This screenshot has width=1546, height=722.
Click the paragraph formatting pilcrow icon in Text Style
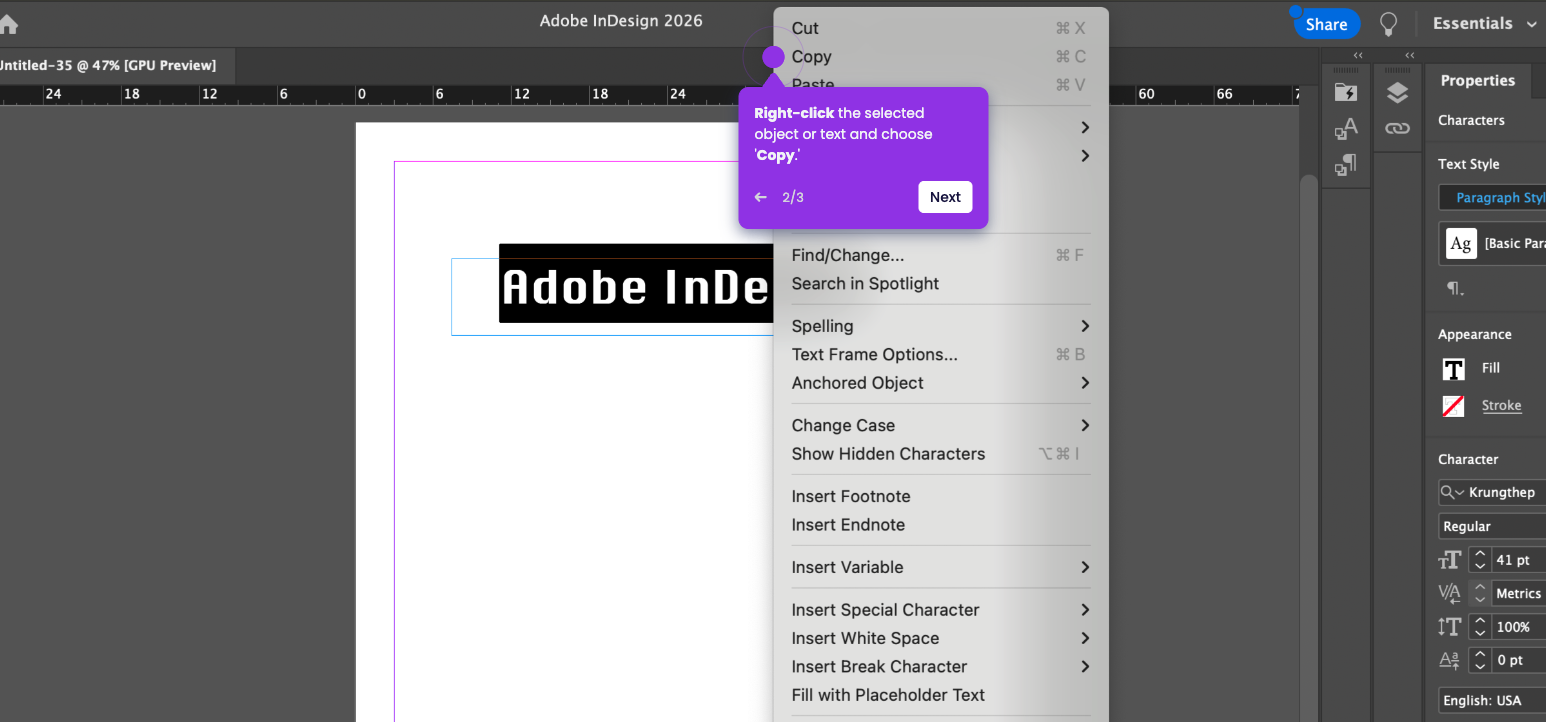1453,288
